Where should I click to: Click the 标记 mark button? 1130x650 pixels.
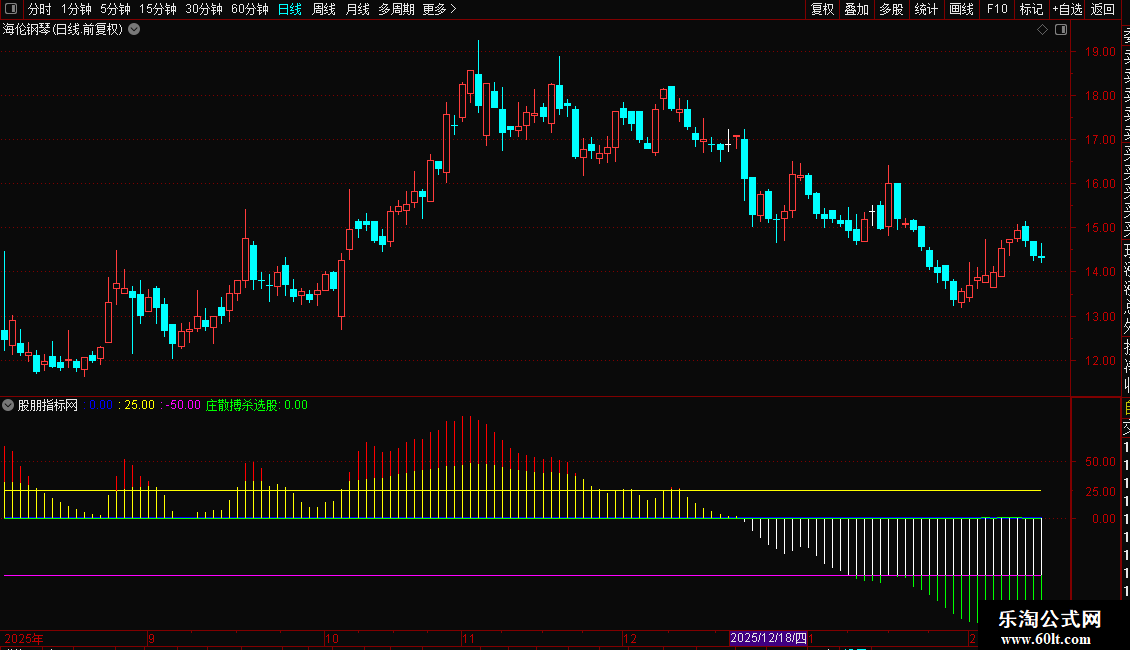tap(1031, 9)
